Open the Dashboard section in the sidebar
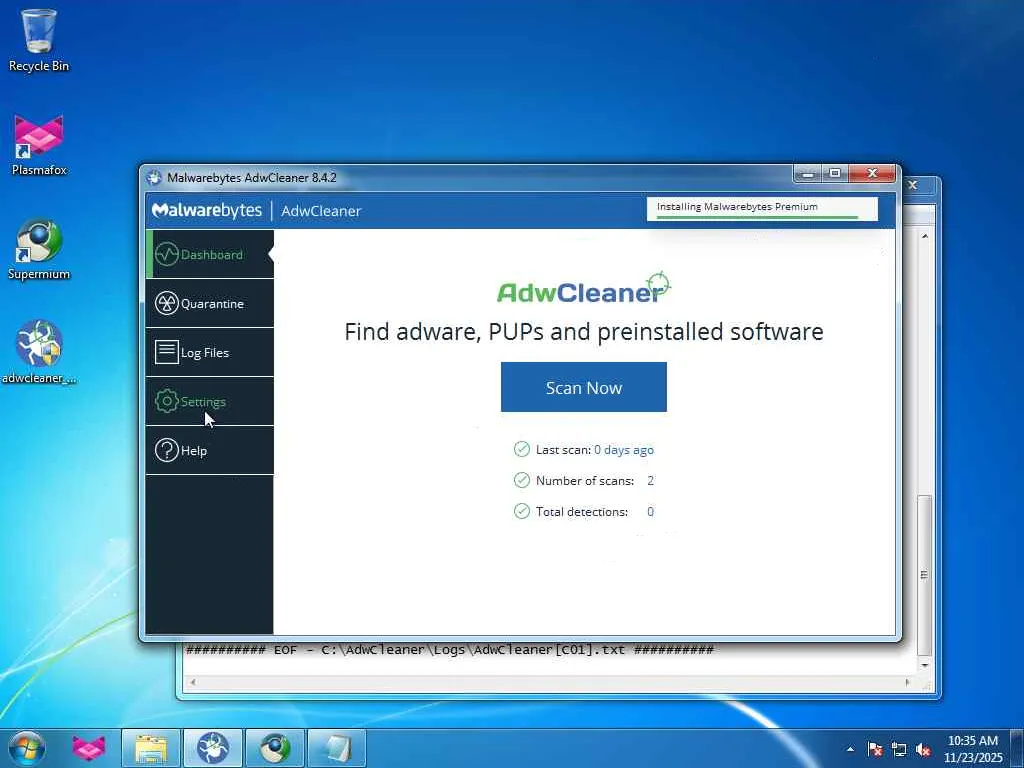Screen dimensions: 1024x768 coord(210,254)
